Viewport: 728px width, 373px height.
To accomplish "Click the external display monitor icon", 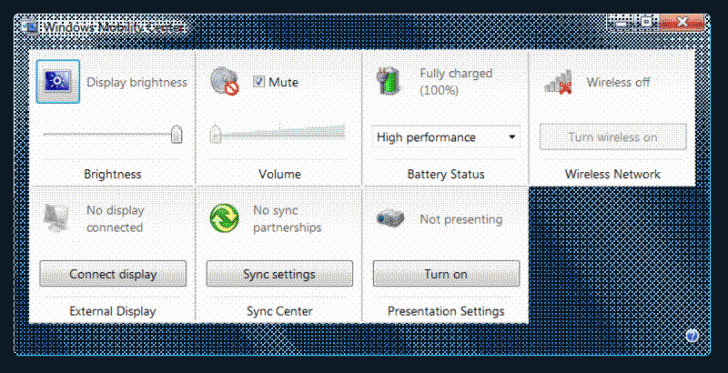I will tap(56, 218).
